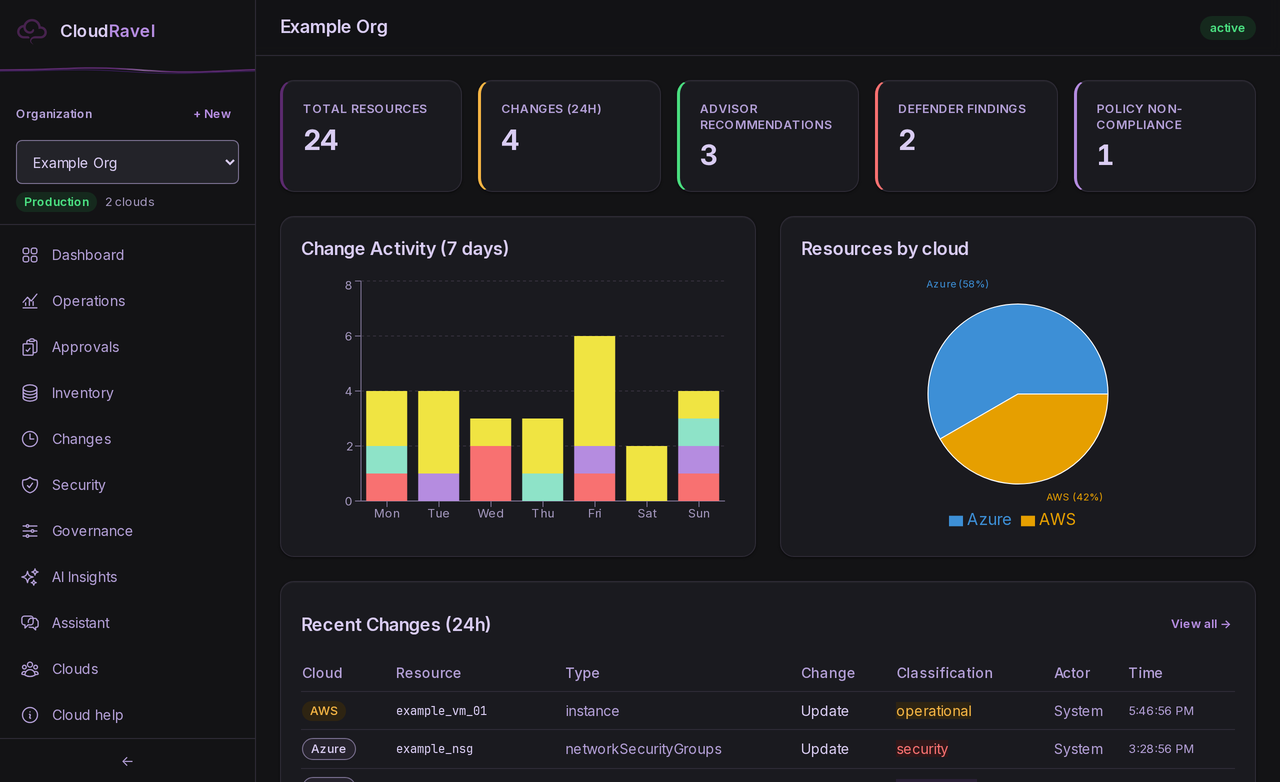This screenshot has width=1280, height=782.
Task: Open Governance from the sidebar
Action: click(x=92, y=531)
